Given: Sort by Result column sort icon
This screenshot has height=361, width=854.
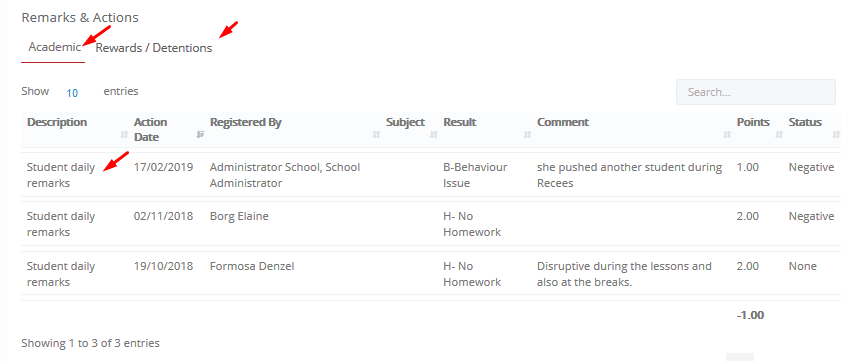Looking at the screenshot, I should pyautogui.click(x=527, y=134).
